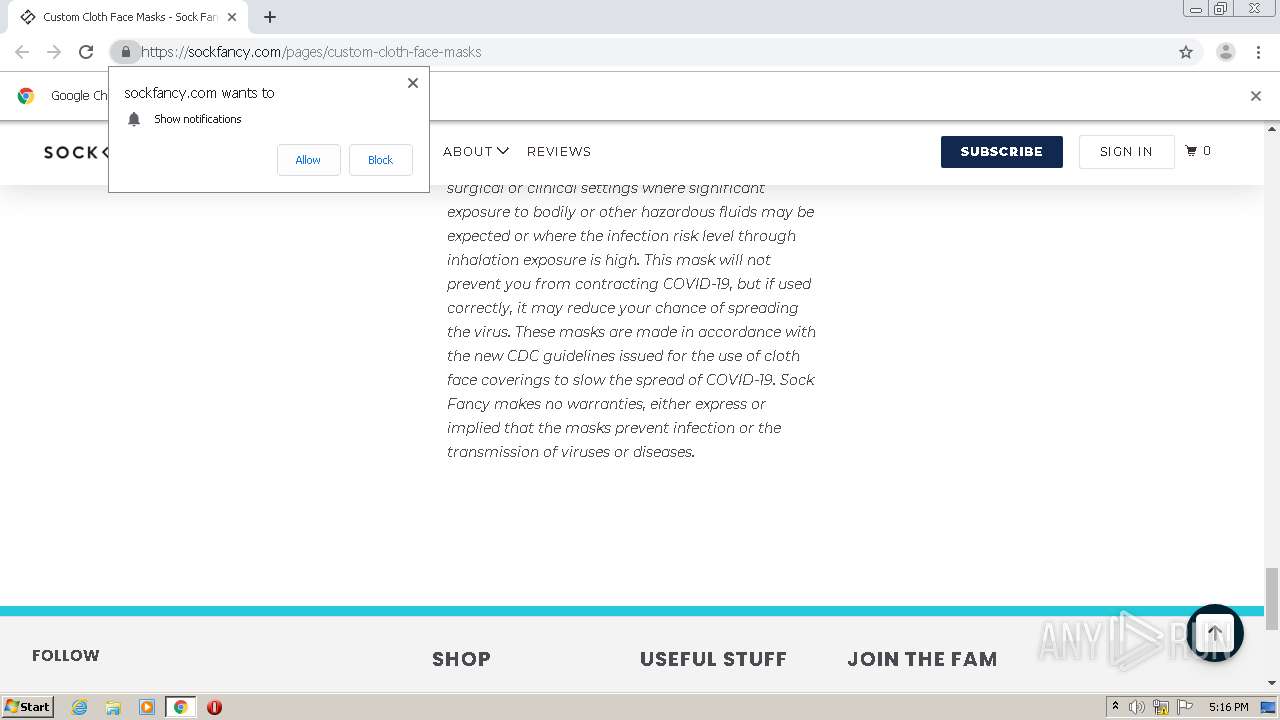Screen dimensions: 1280x720
Task: Click the USEFUL STUFF footer heading
Action: [x=713, y=659]
